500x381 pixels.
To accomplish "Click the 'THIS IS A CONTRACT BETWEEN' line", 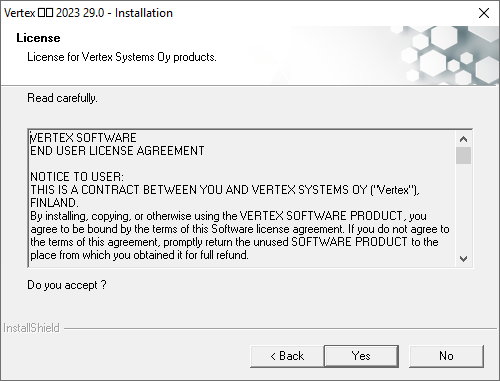I will tap(225, 190).
